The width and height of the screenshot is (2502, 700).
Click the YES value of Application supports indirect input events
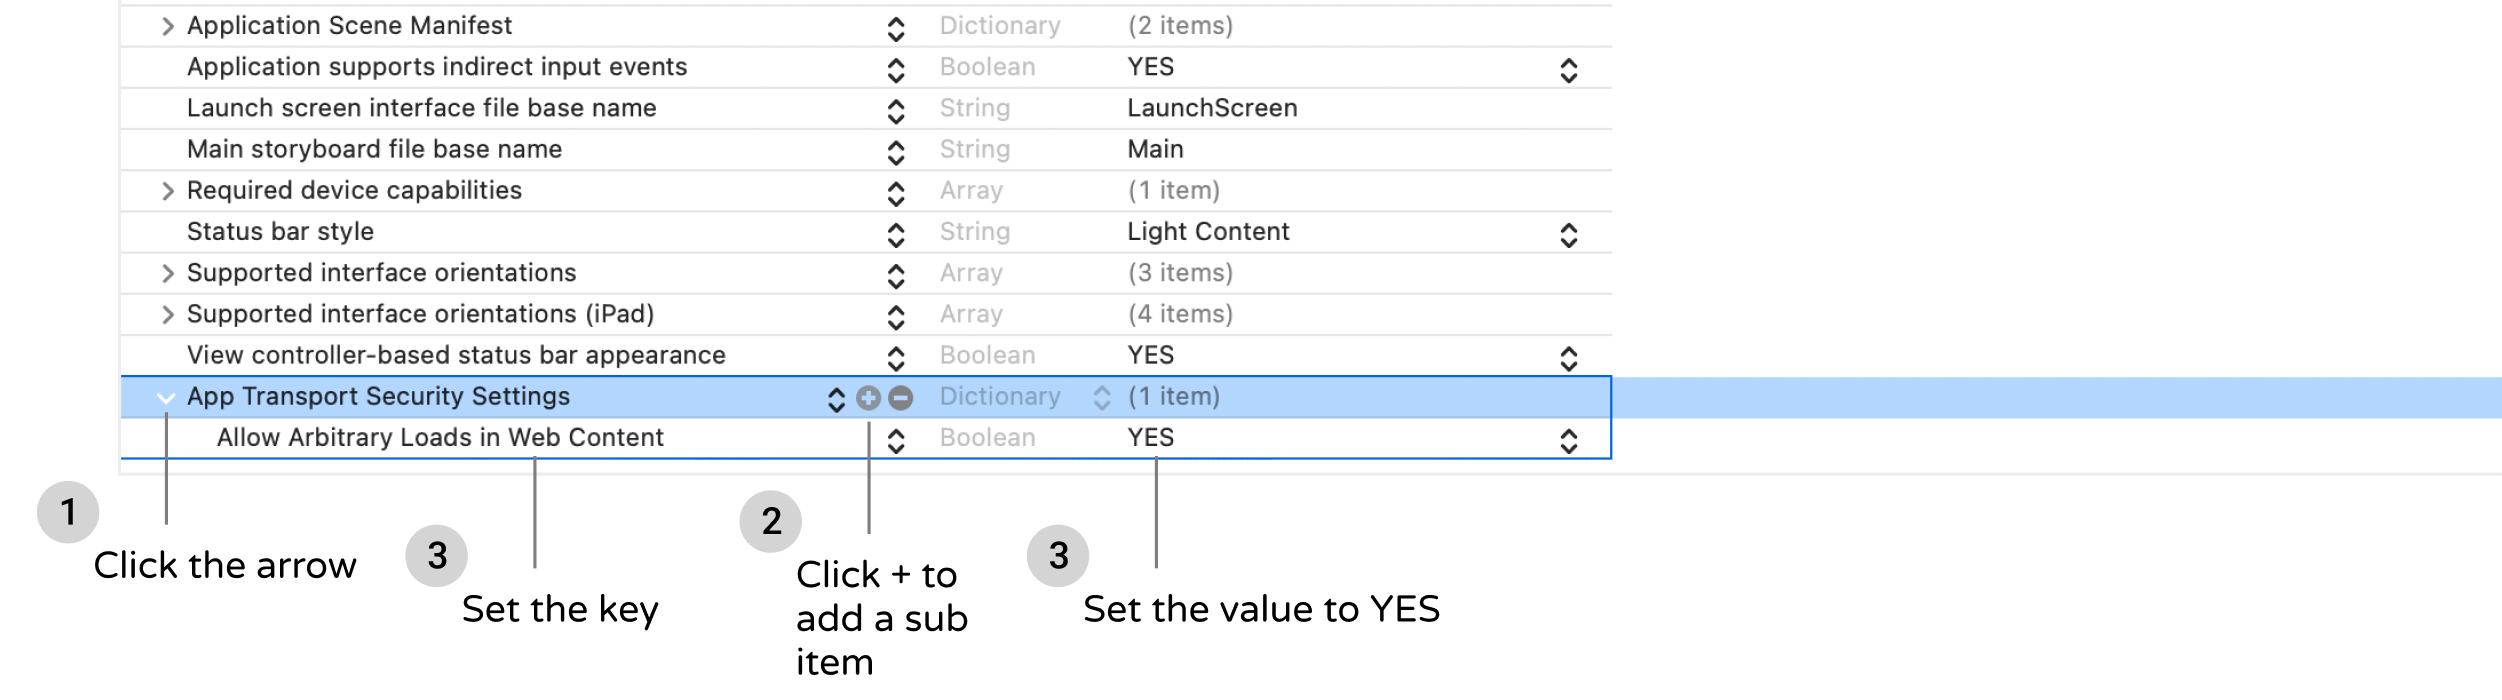pyautogui.click(x=1152, y=67)
